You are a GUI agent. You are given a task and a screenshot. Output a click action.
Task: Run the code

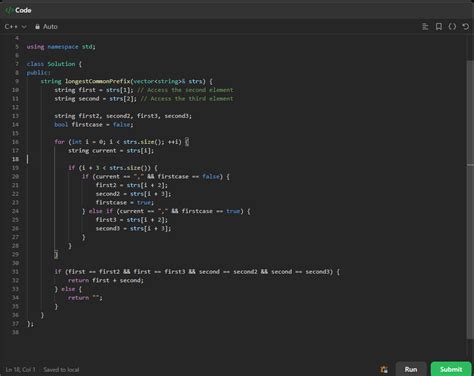click(411, 369)
